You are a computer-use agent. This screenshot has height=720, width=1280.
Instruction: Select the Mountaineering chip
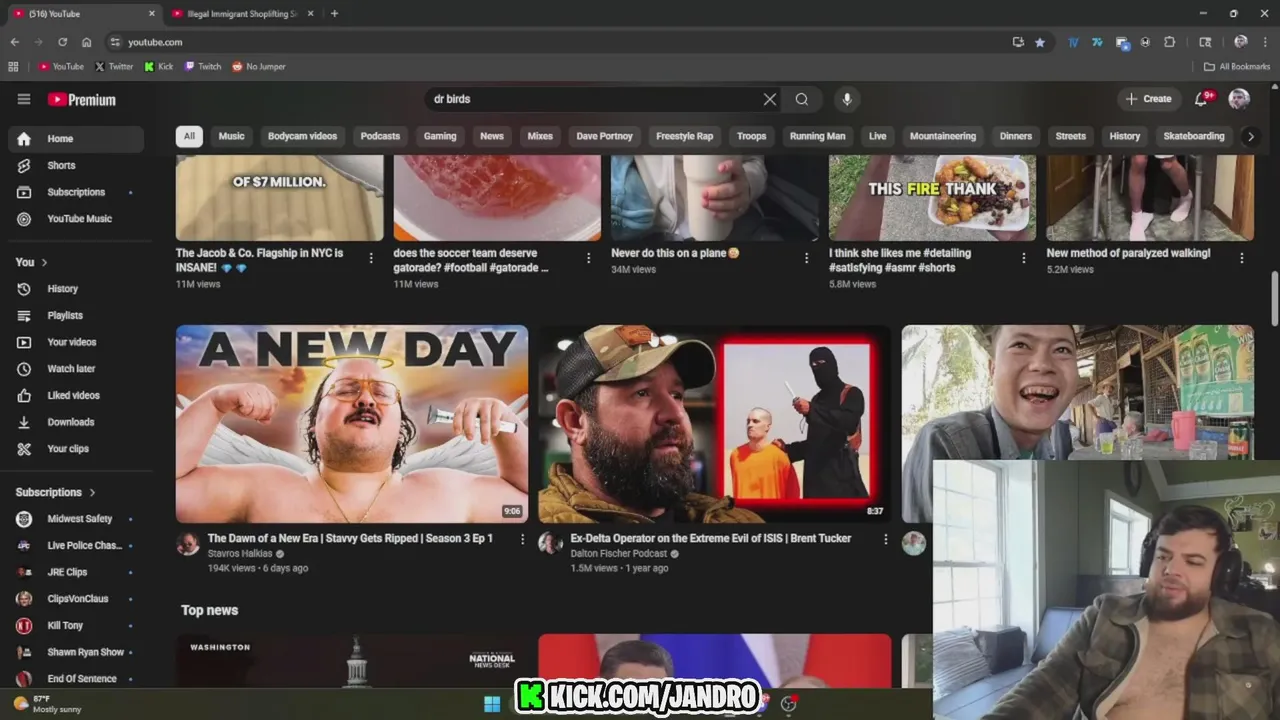(943, 136)
